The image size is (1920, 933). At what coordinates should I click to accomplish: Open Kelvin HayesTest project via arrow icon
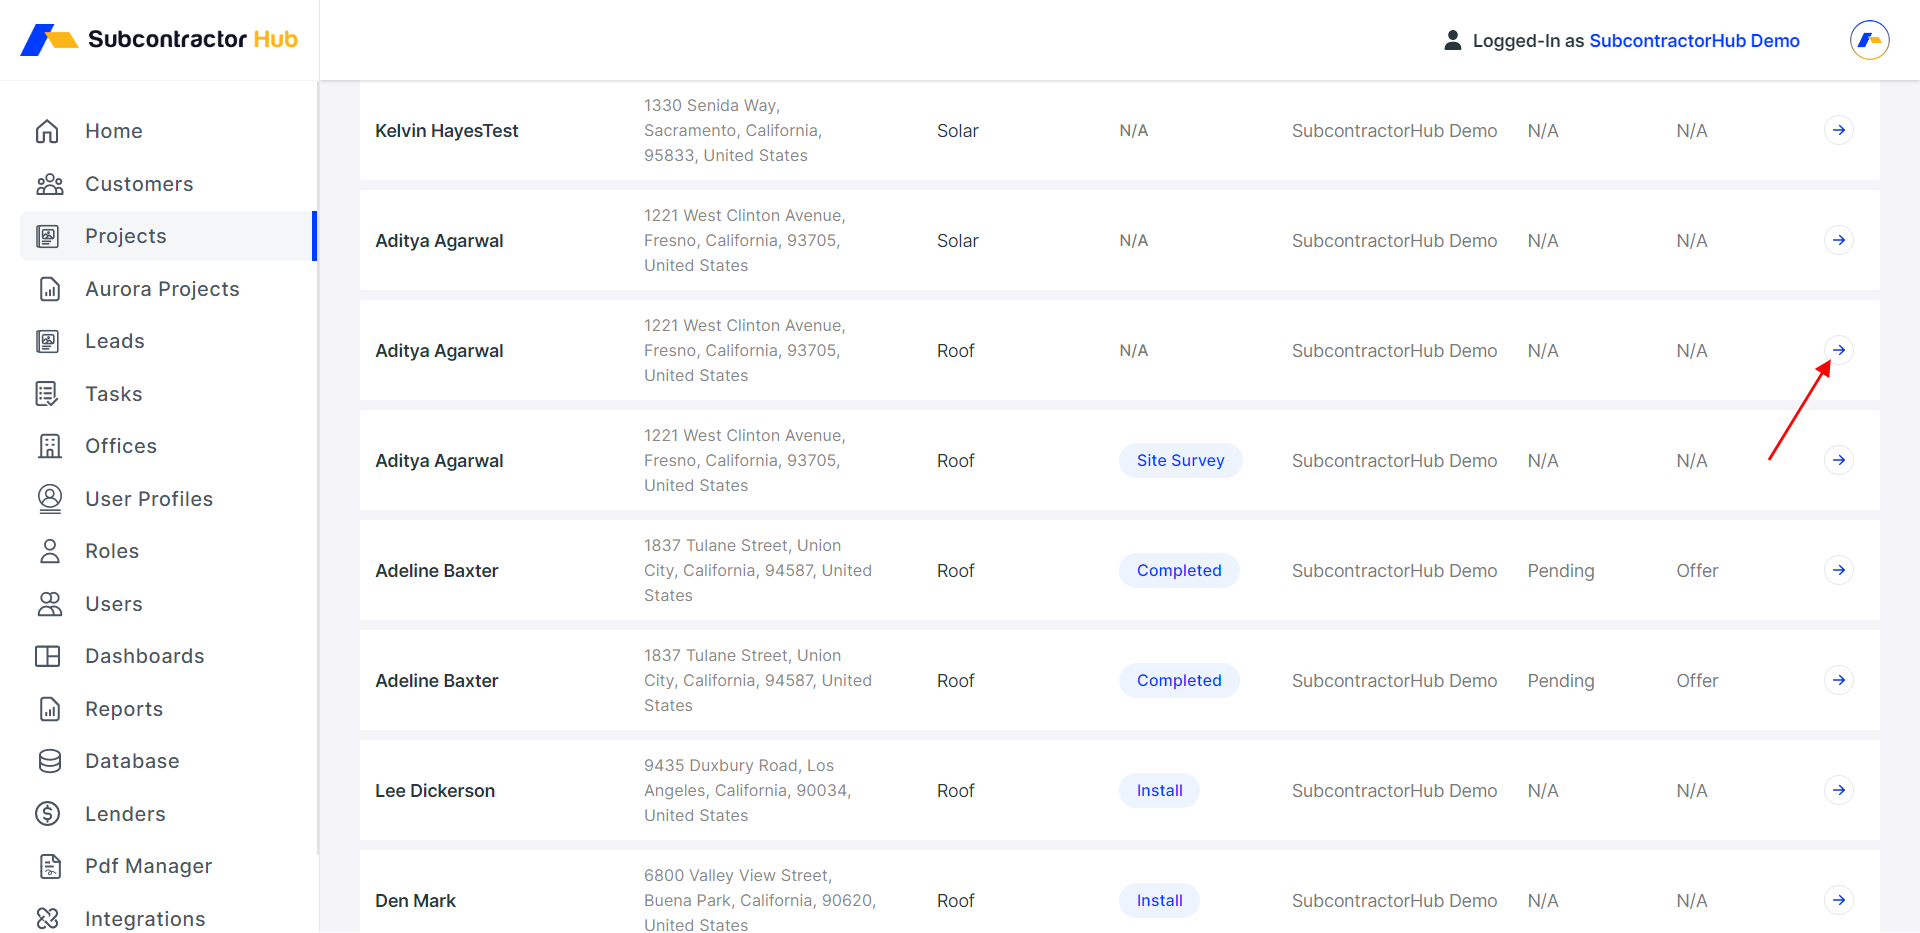point(1840,130)
